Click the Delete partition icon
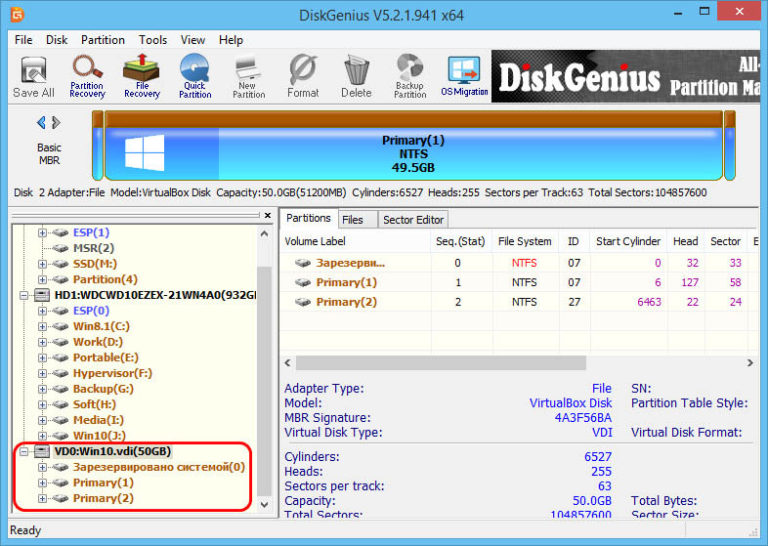 click(x=356, y=76)
